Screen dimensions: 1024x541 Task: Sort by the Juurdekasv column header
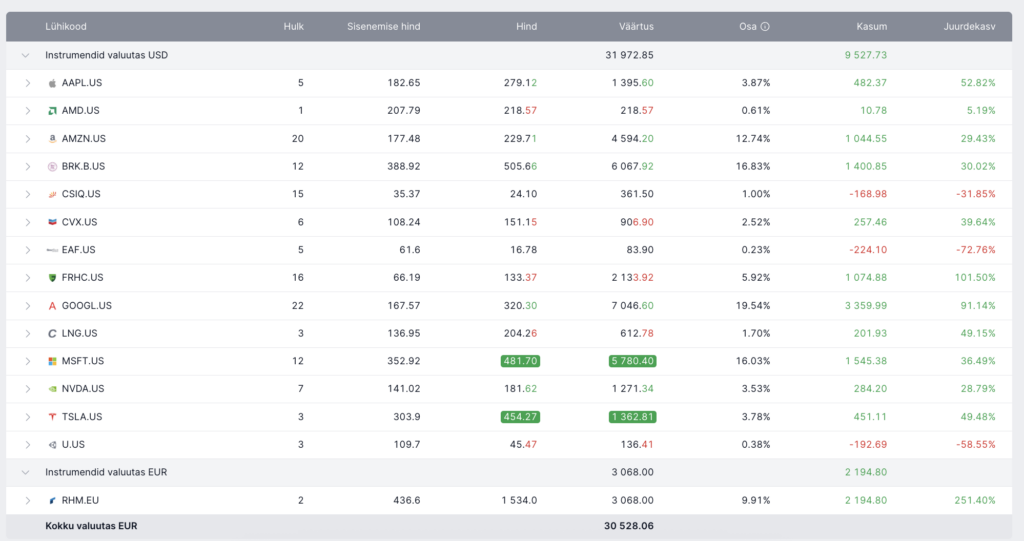969,27
